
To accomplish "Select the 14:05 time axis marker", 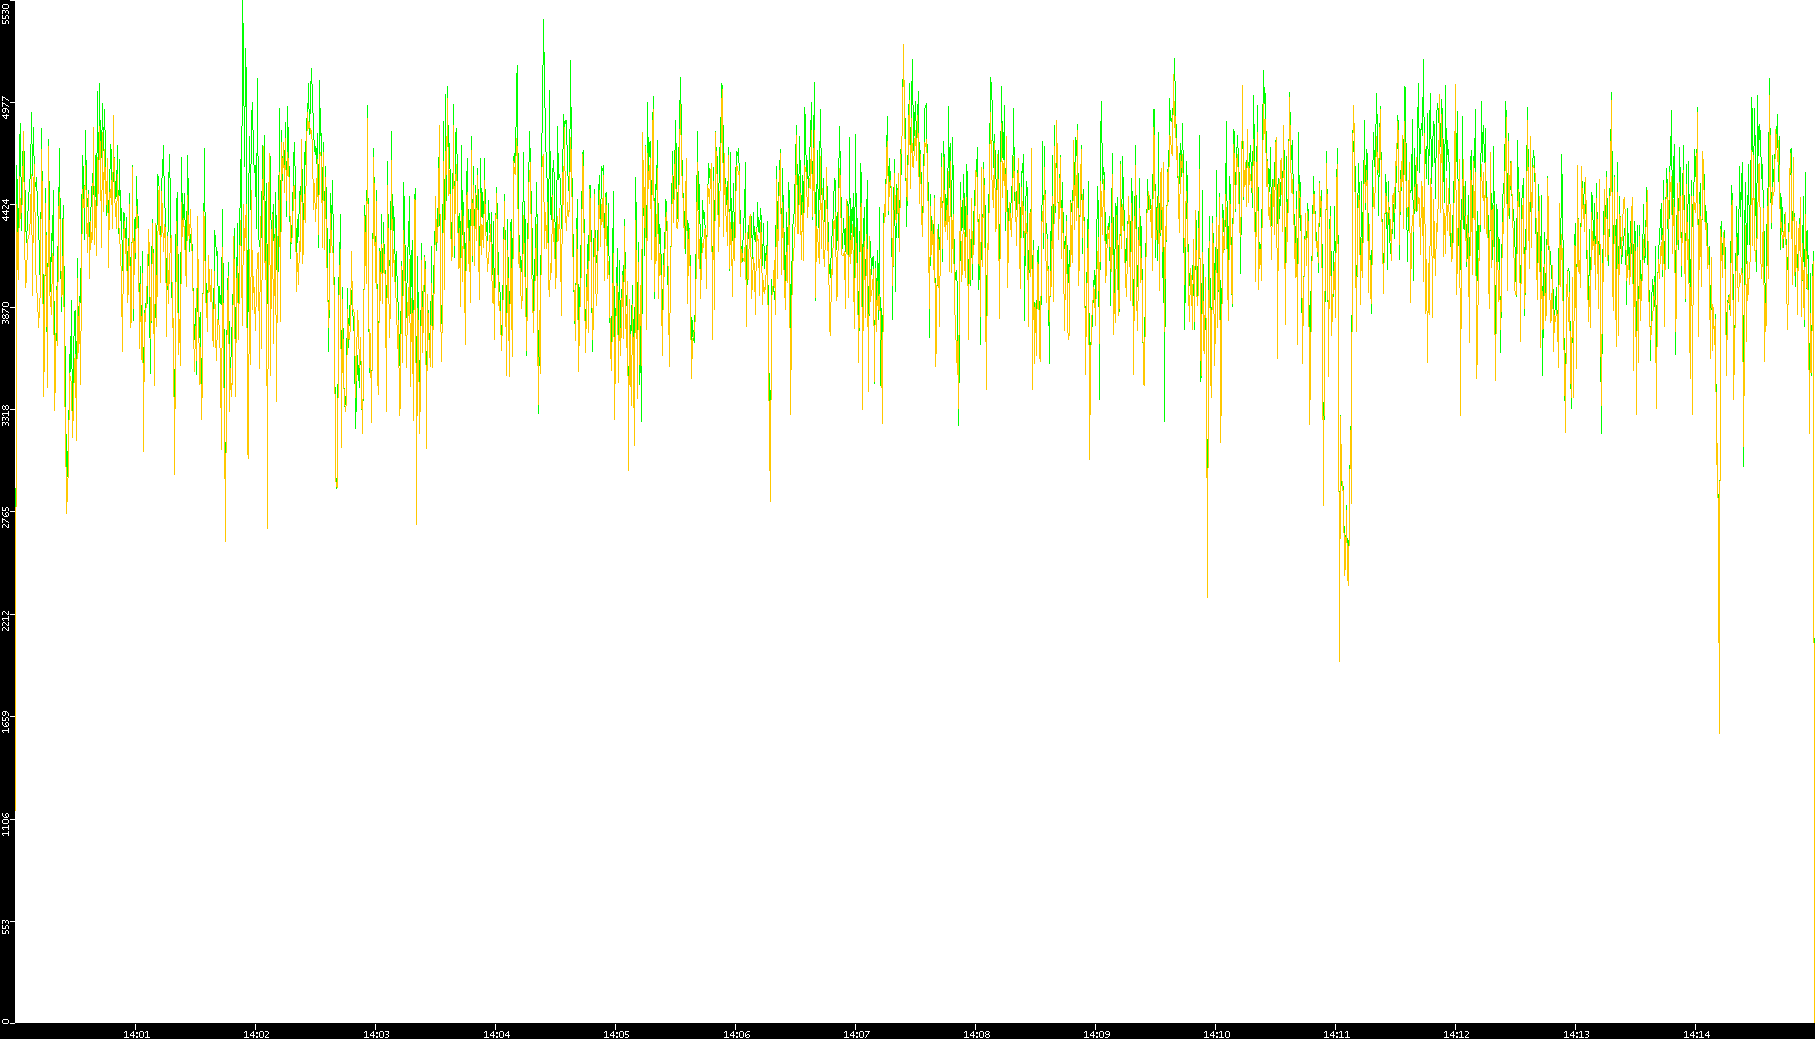I will tap(616, 1034).
